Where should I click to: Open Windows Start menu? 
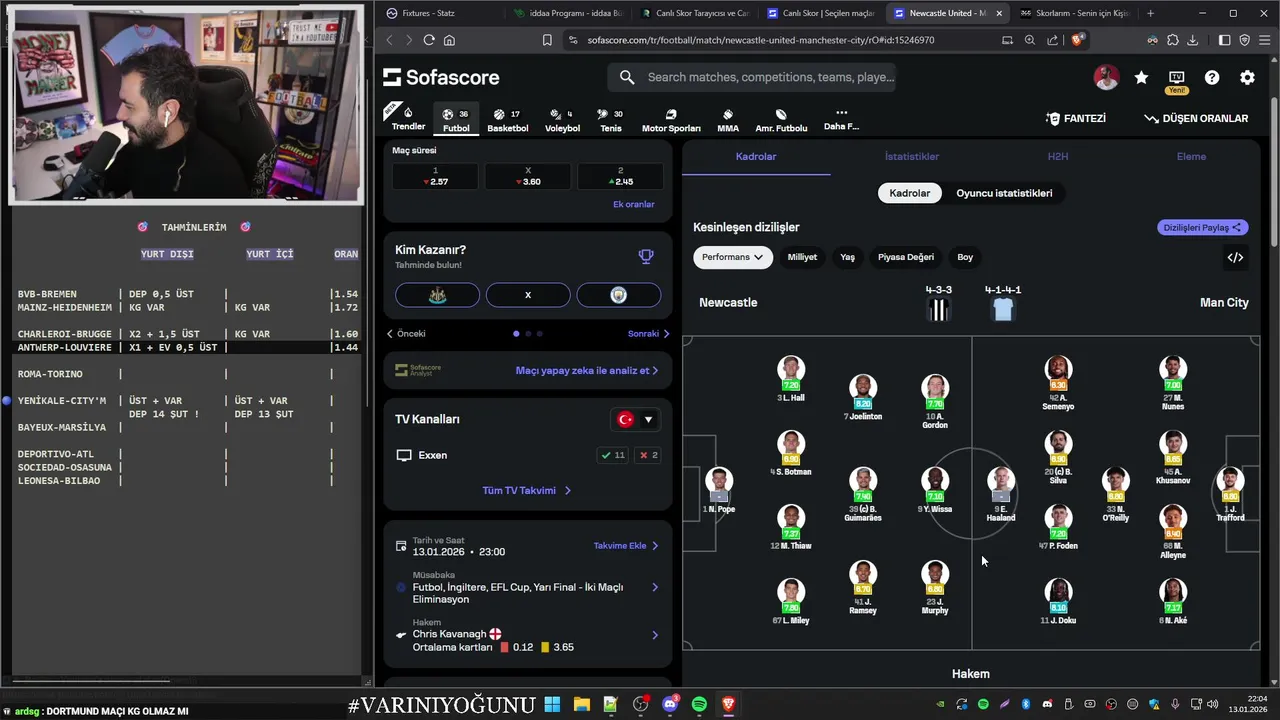552,704
